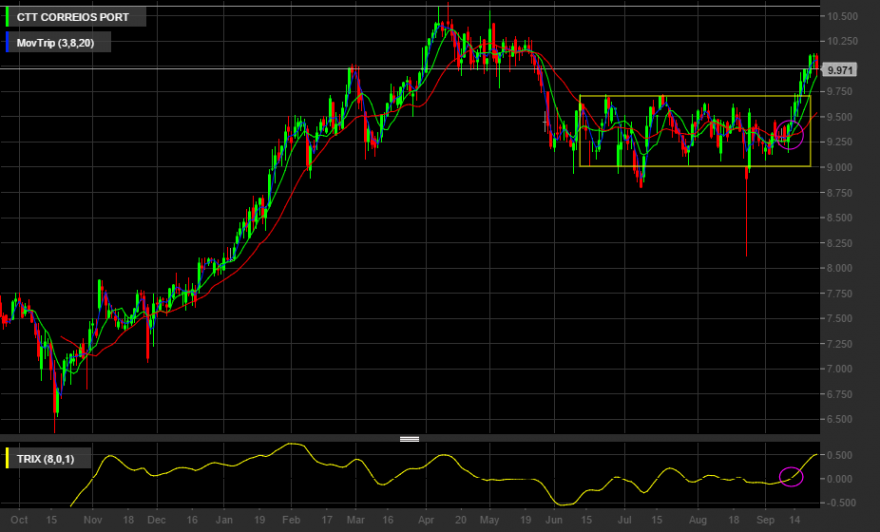
Task: Click the green color bar beside CTT CORREIOS PORT
Action: coord(7,17)
